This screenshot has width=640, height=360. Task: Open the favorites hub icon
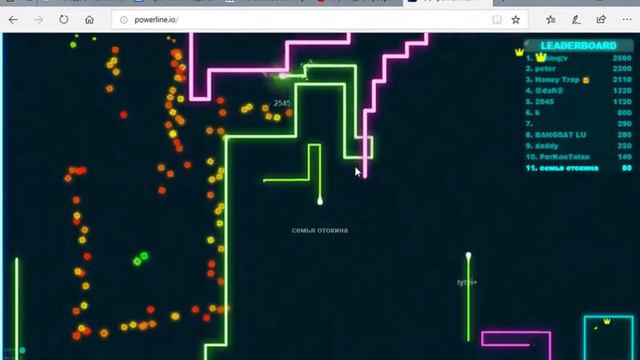click(x=551, y=20)
